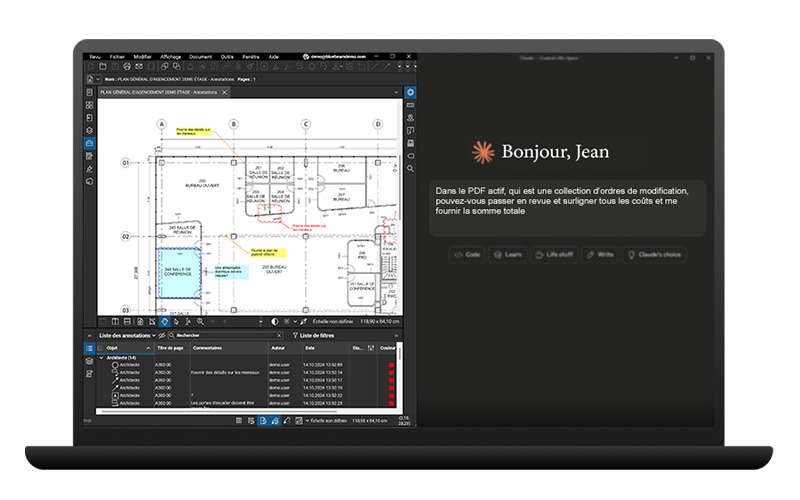Click the split view horizontal icon below the document
Image resolution: width=800 pixels, height=500 pixels.
[x=127, y=321]
